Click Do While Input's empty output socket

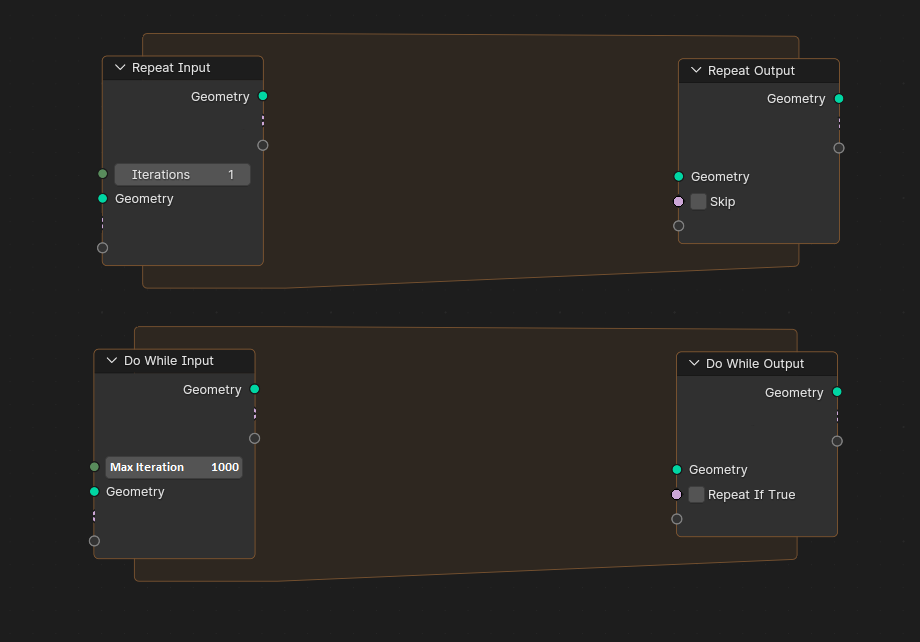[255, 438]
